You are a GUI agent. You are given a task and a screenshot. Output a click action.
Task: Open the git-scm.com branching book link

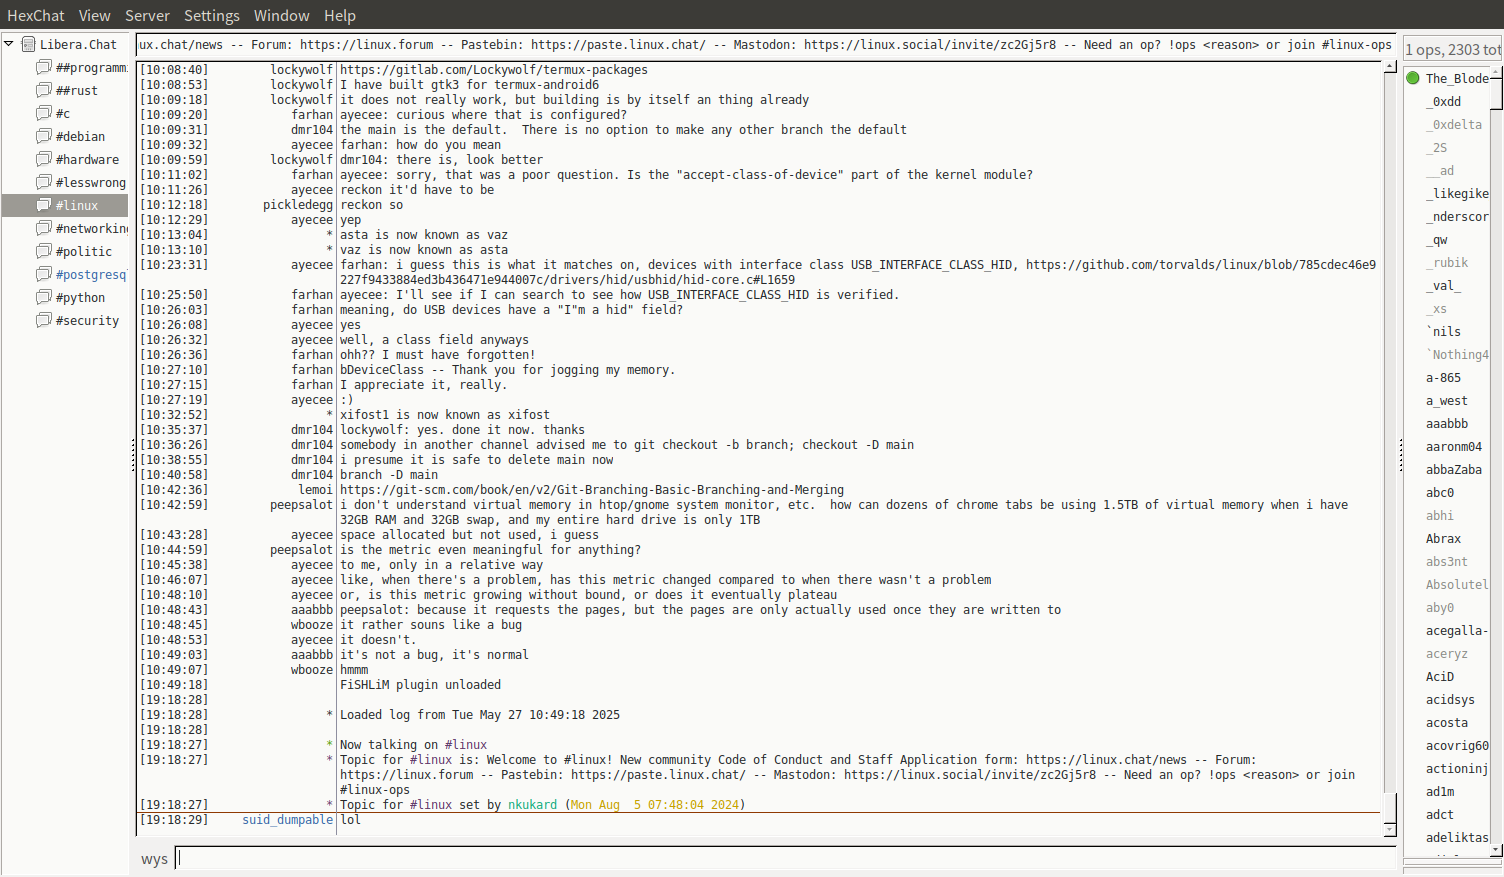click(x=591, y=490)
